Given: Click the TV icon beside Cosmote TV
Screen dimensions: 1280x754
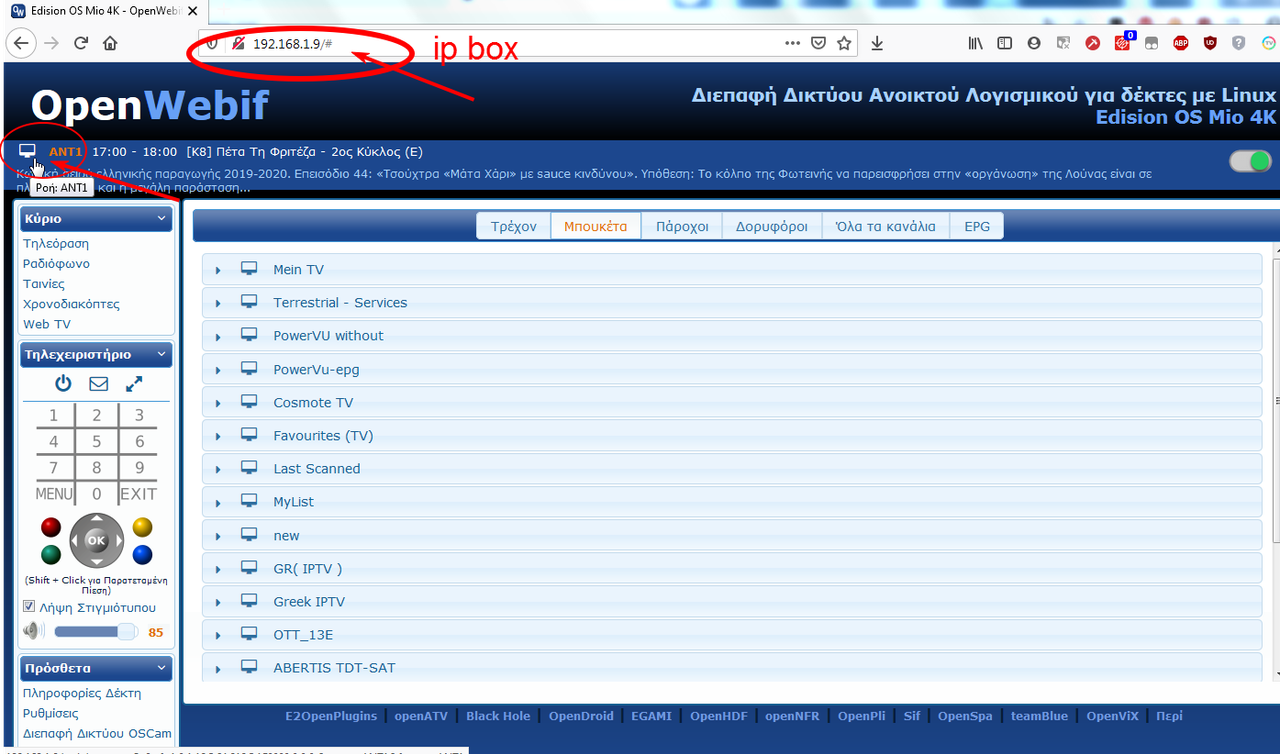Looking at the screenshot, I should coord(249,402).
